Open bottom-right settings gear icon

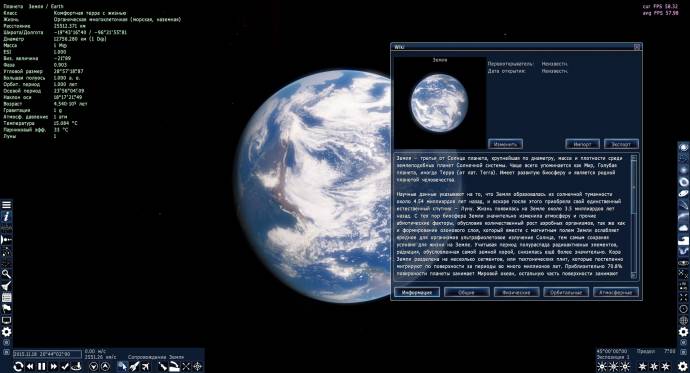coord(683,366)
